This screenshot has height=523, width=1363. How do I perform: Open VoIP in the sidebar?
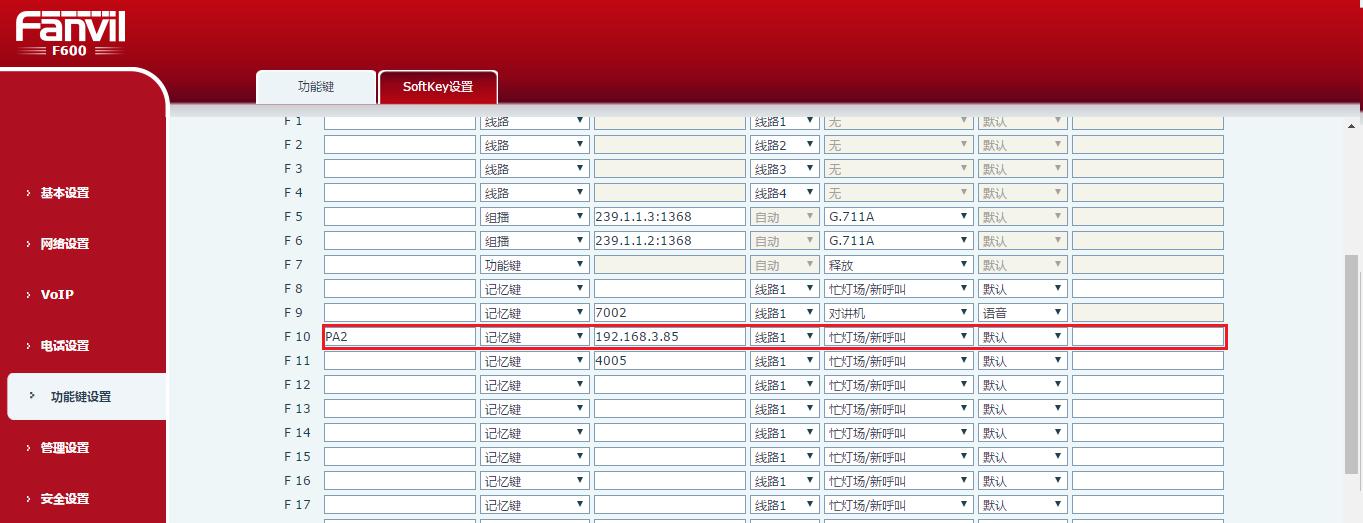(x=57, y=295)
